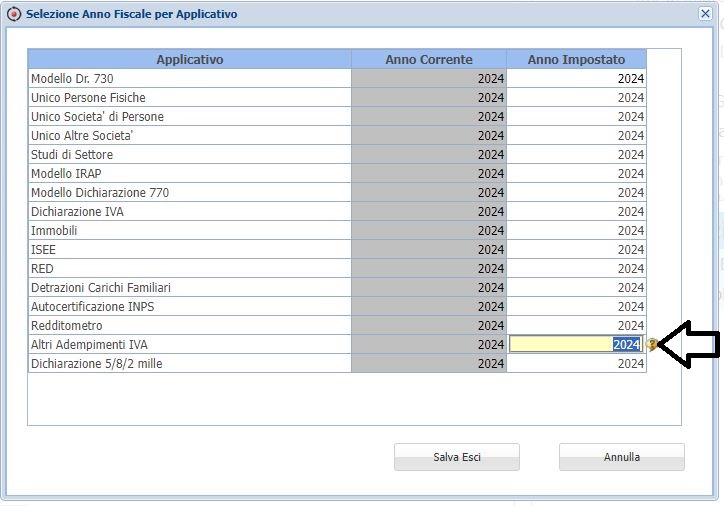This screenshot has height=506, width=724.
Task: Edit Anno Impostato for Redditometro
Action: [576, 325]
